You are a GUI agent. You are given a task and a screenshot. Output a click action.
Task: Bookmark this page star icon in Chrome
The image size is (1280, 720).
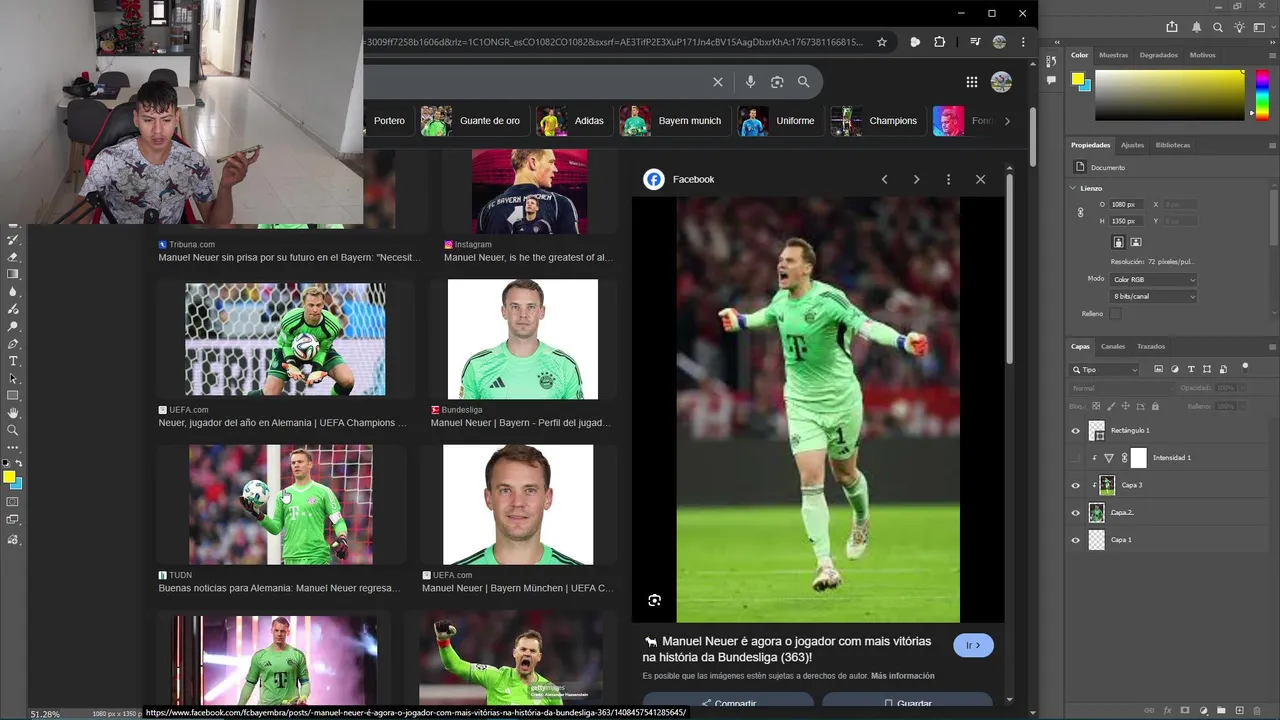pos(882,42)
